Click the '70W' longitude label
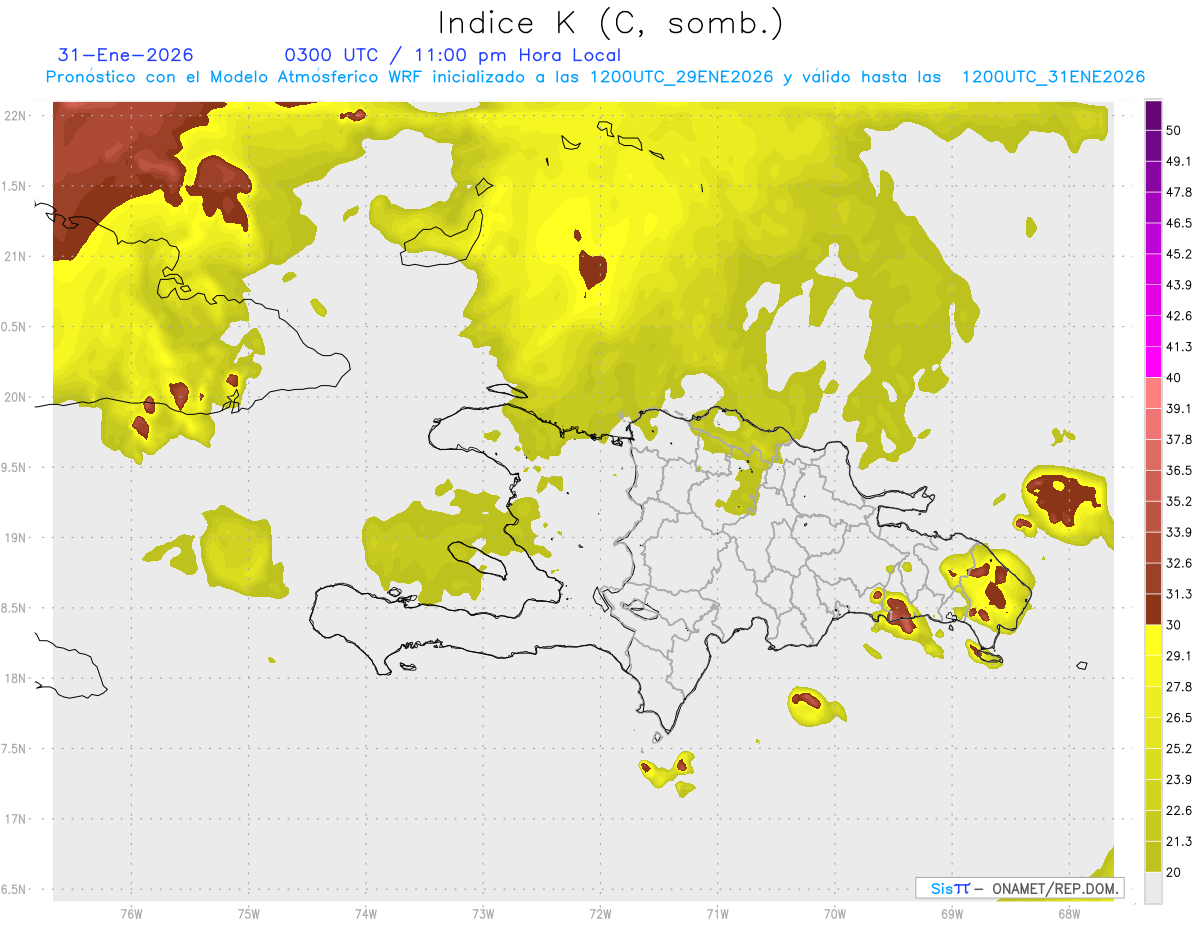 point(834,913)
